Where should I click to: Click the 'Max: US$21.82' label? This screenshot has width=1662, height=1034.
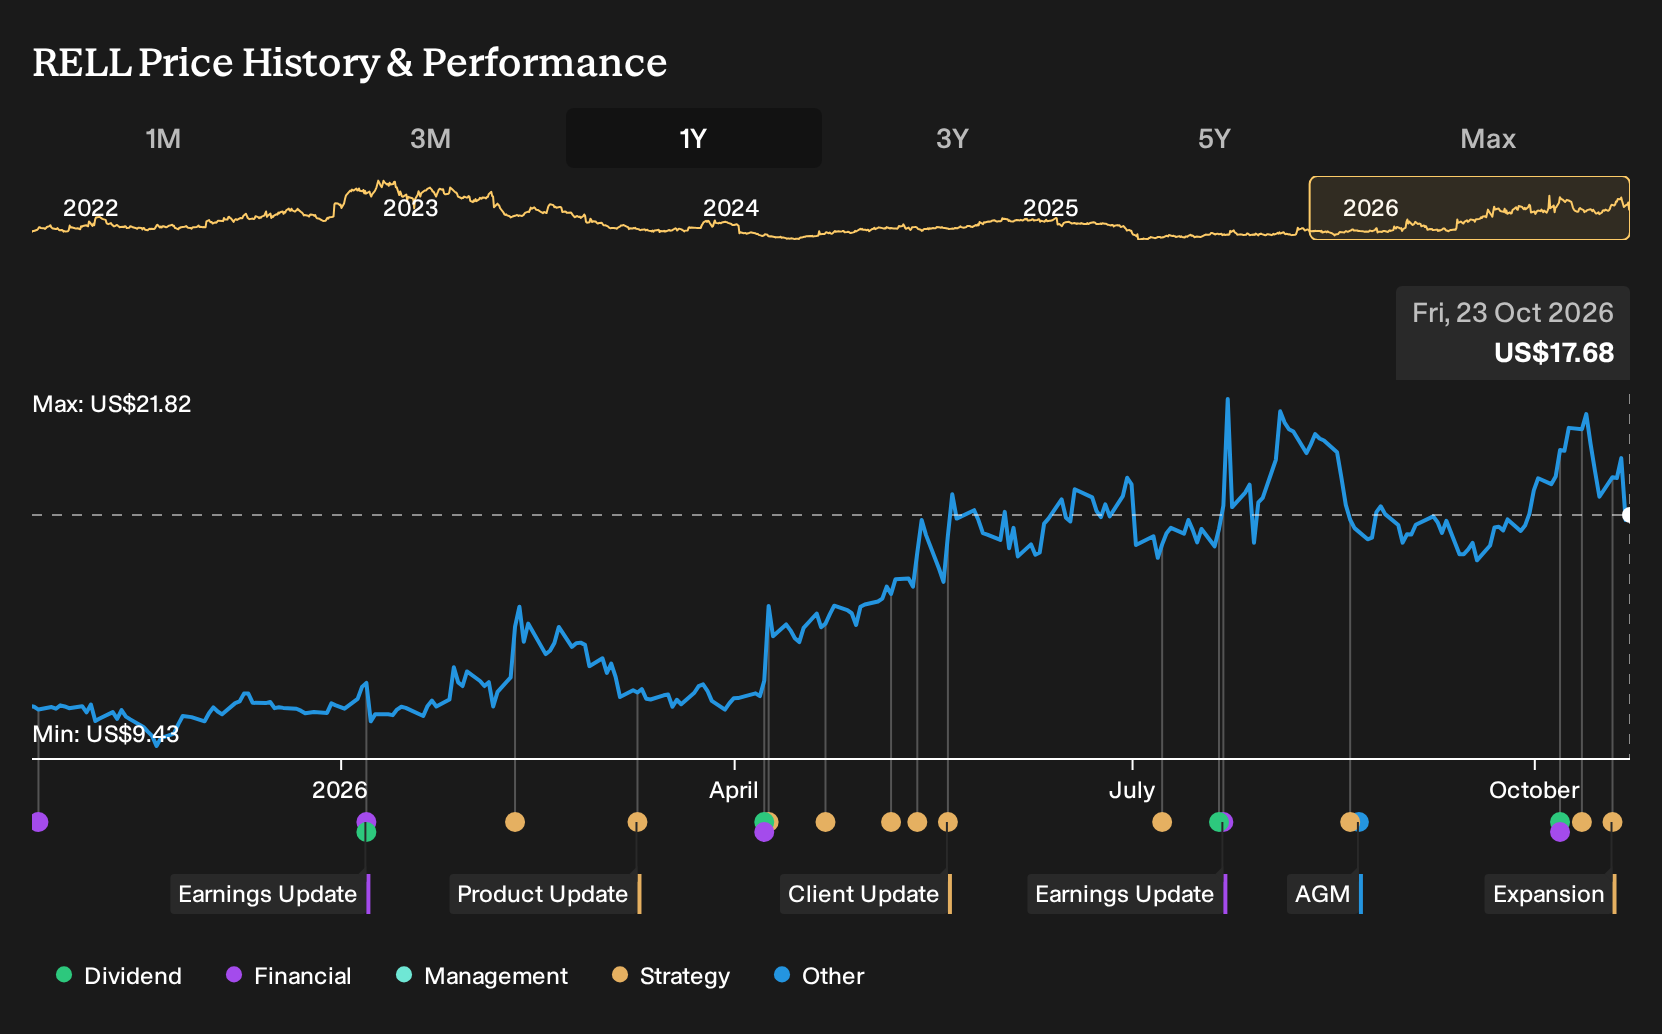point(112,404)
